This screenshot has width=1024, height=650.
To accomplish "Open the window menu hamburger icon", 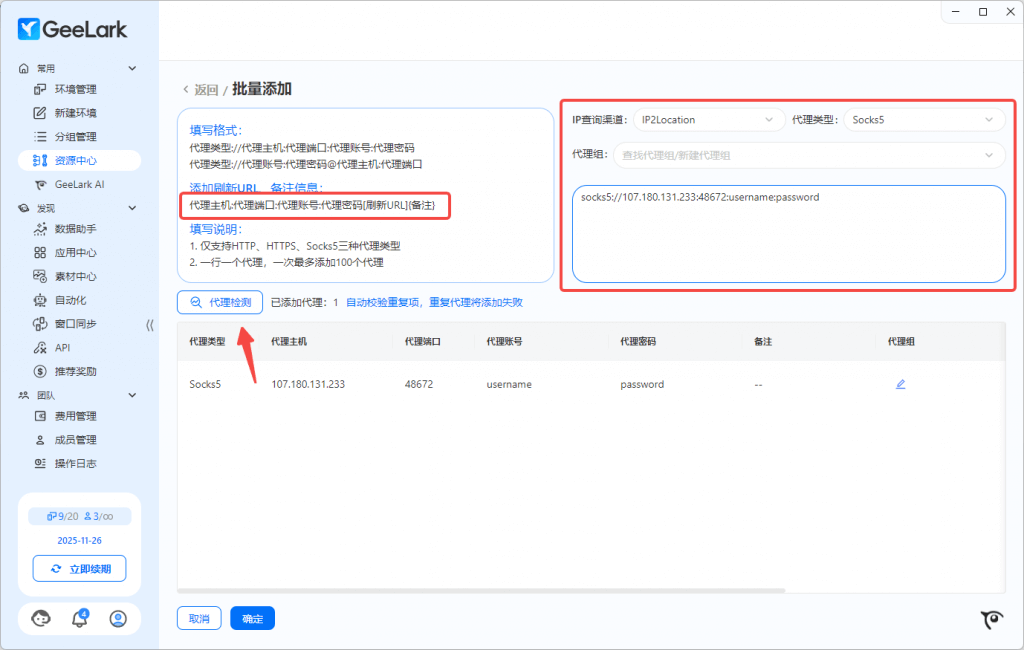I will tap(955, 12).
